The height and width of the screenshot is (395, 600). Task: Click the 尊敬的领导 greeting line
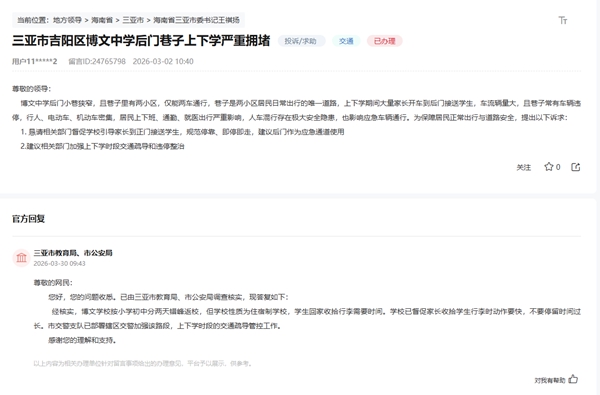pyautogui.click(x=31, y=89)
